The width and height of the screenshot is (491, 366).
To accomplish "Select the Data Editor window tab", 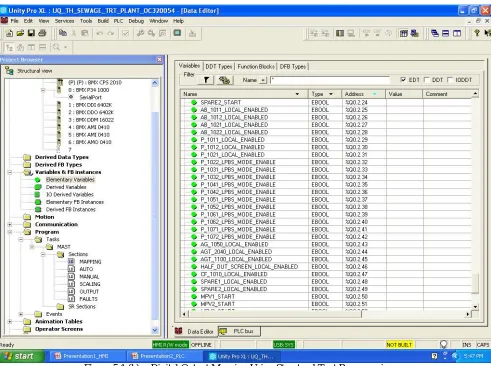I will (195, 331).
